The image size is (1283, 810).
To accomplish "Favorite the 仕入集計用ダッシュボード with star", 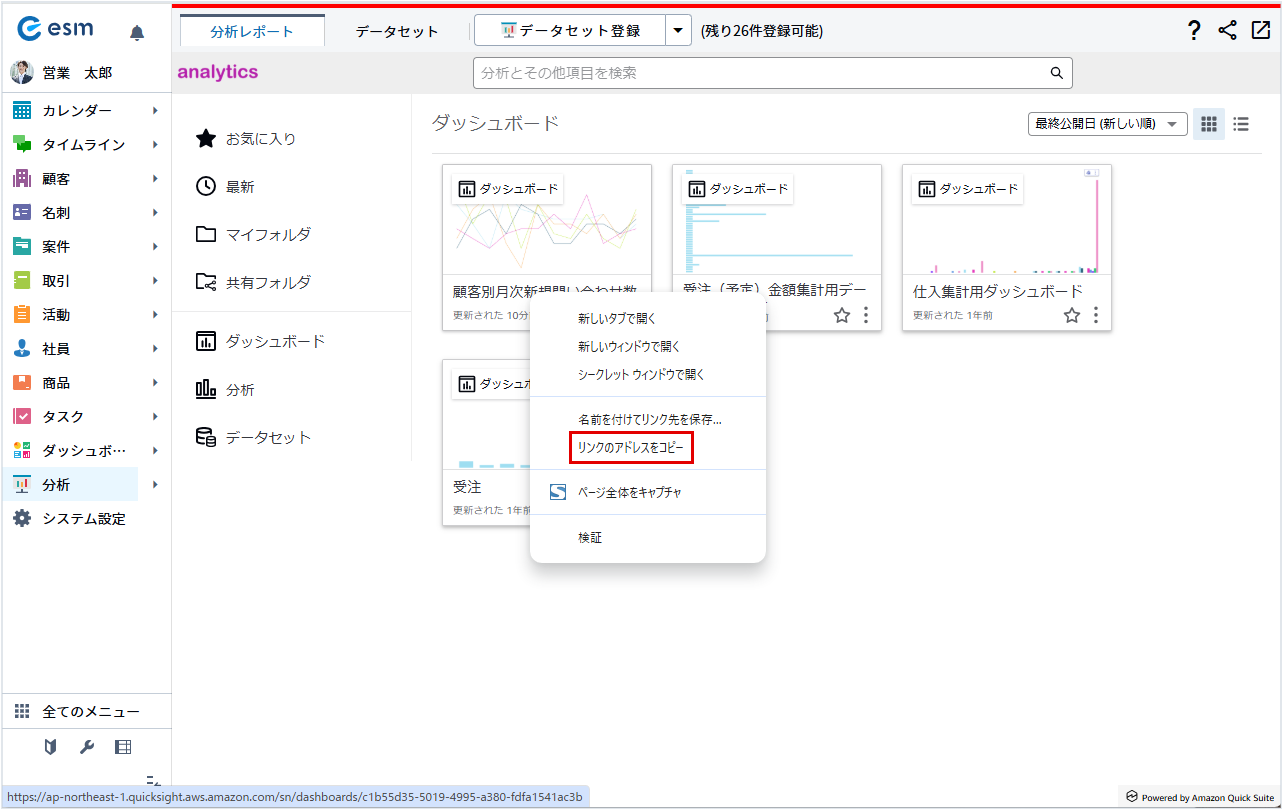I will (x=1072, y=315).
